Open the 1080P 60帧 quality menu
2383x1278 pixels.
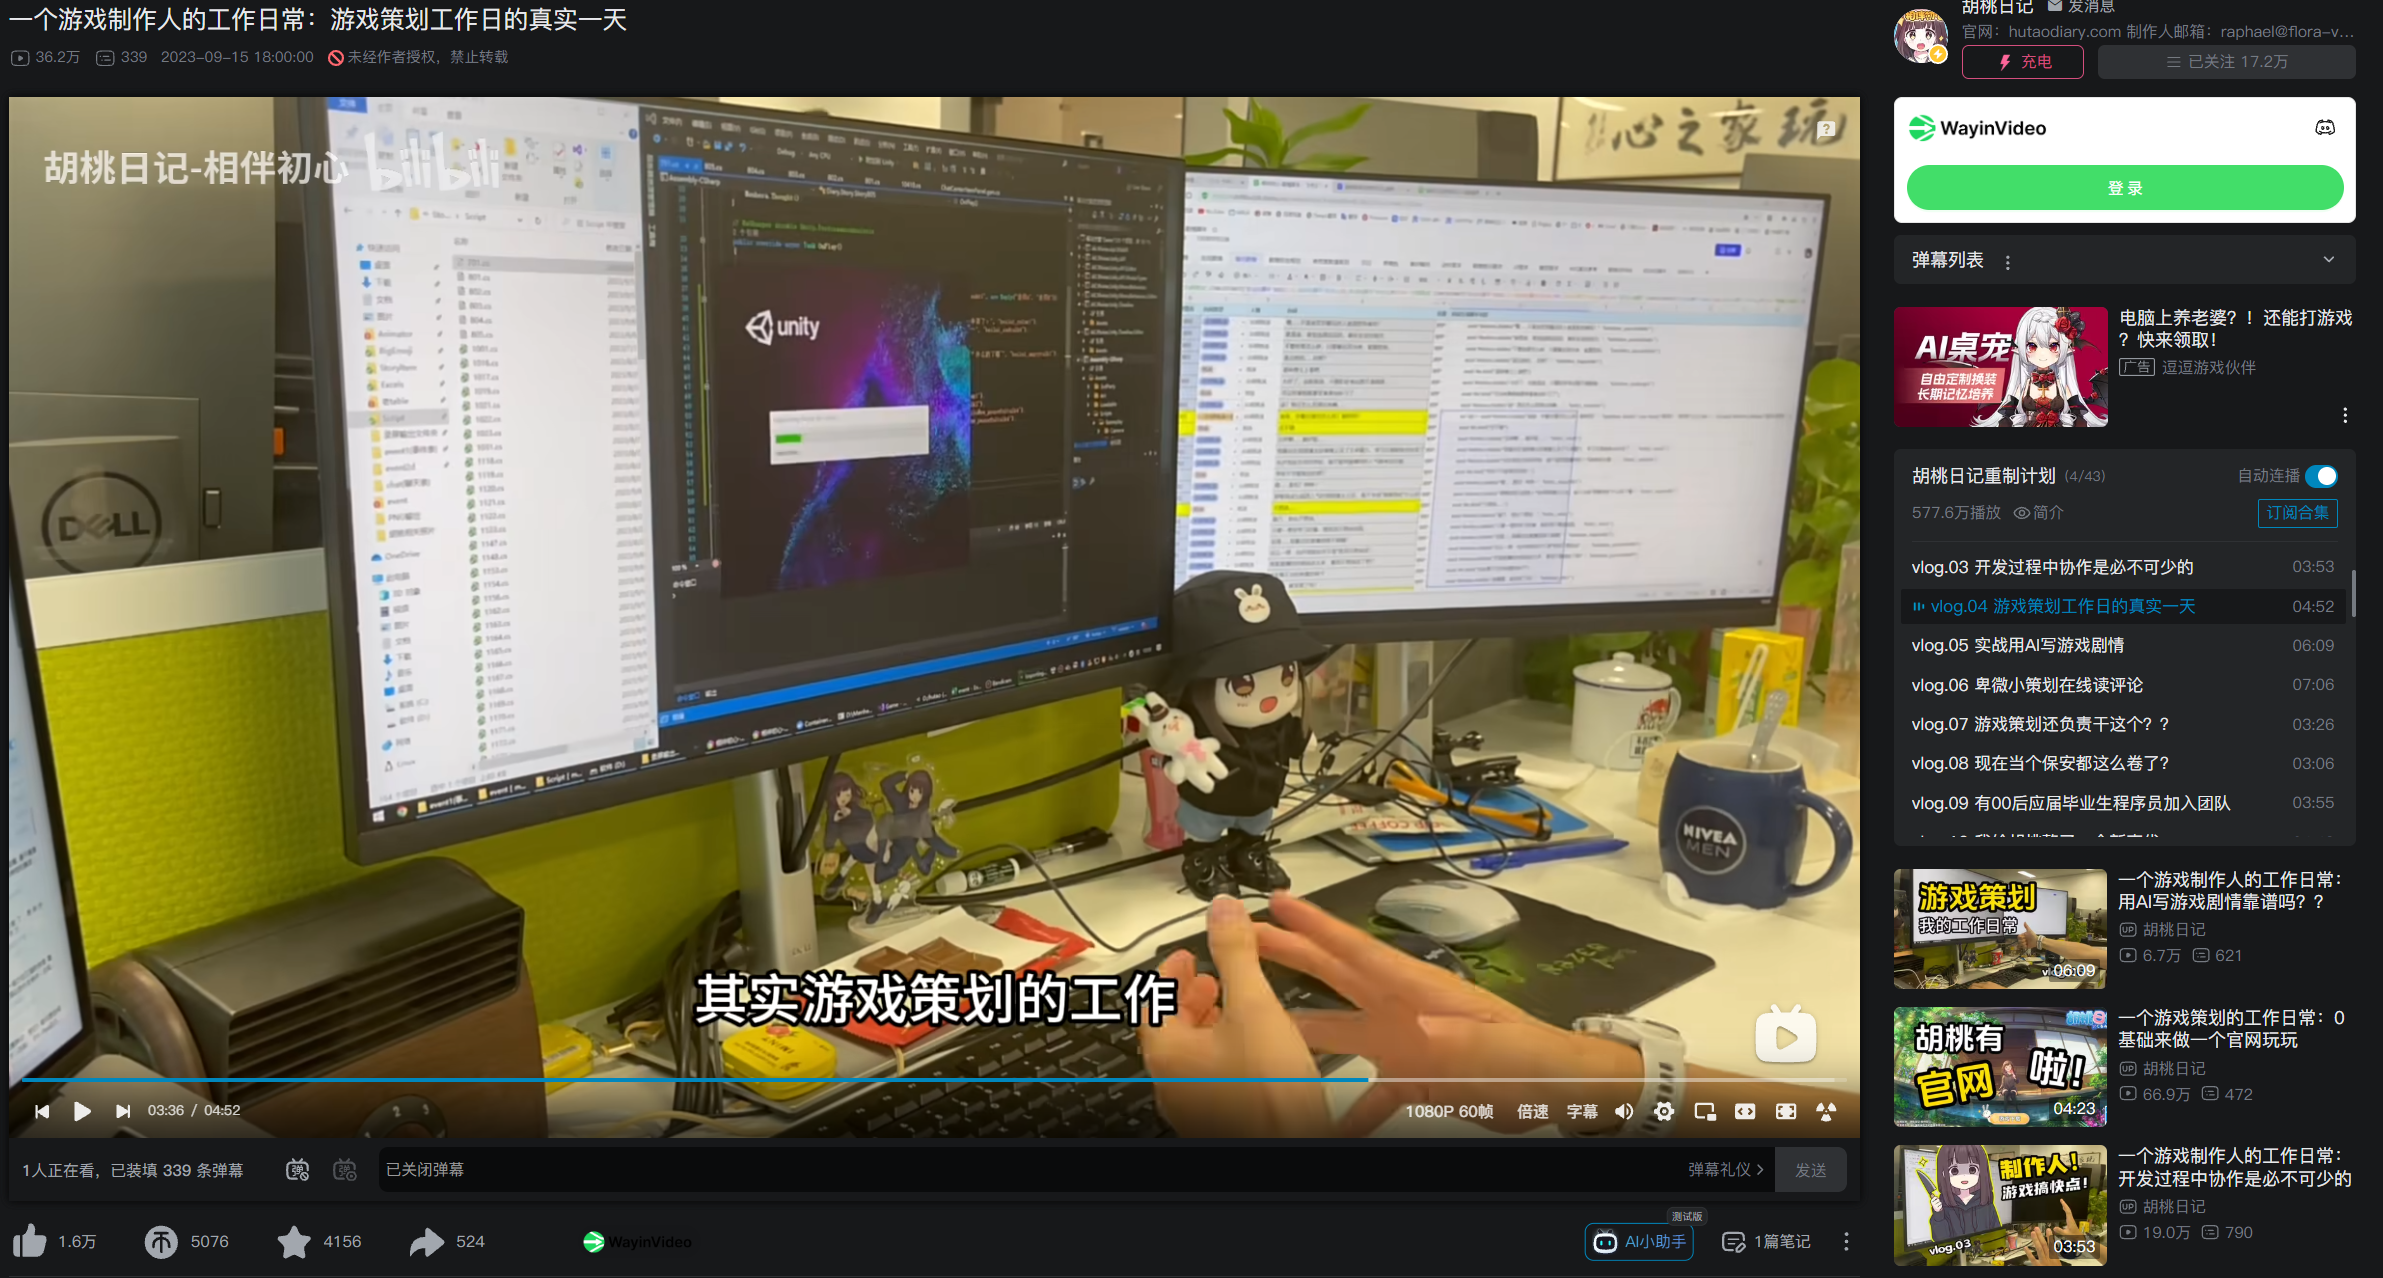(1449, 1111)
